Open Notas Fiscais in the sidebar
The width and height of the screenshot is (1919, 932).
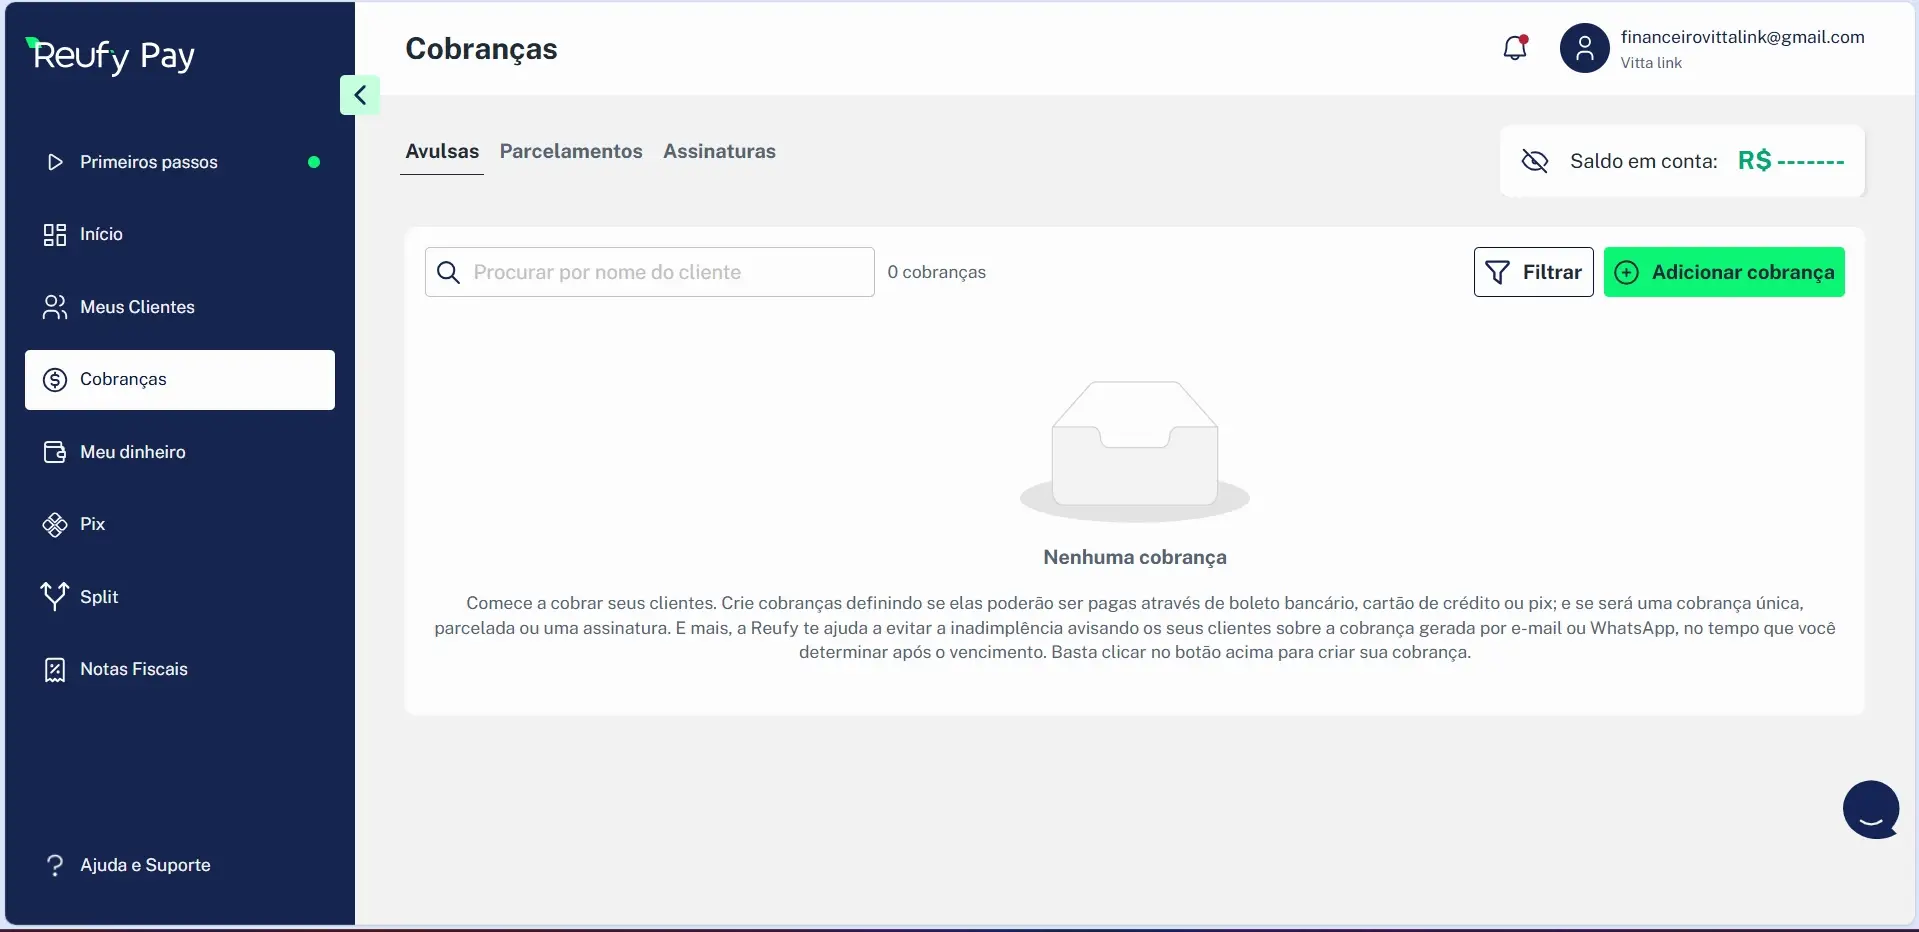(x=133, y=669)
